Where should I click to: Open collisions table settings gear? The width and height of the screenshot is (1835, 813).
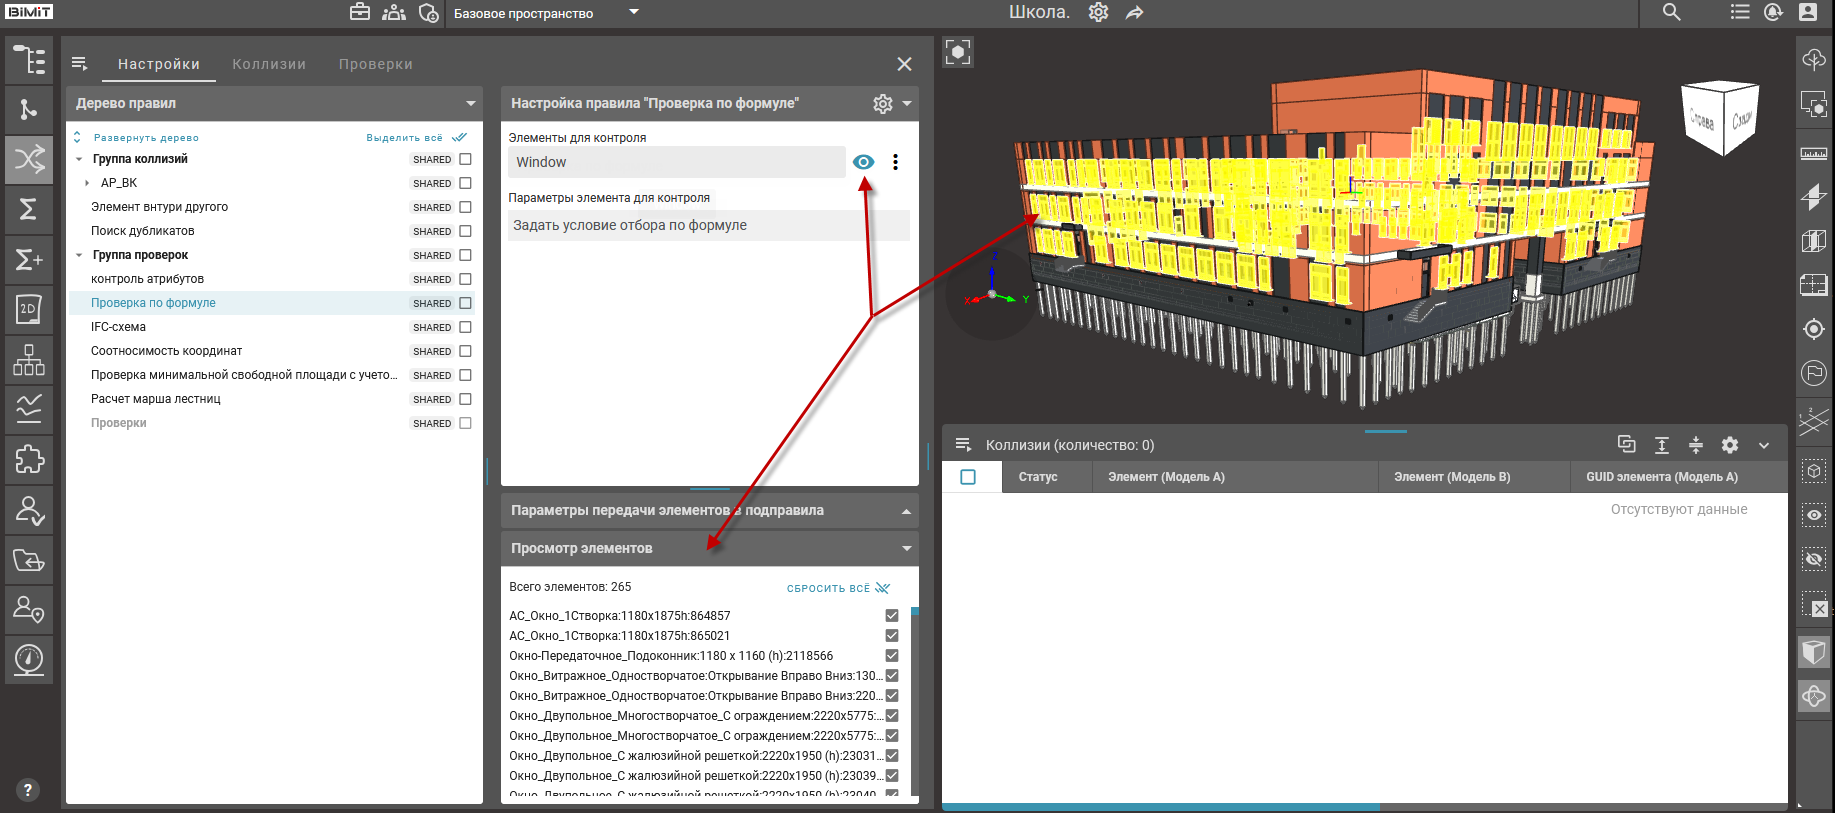[1730, 445]
